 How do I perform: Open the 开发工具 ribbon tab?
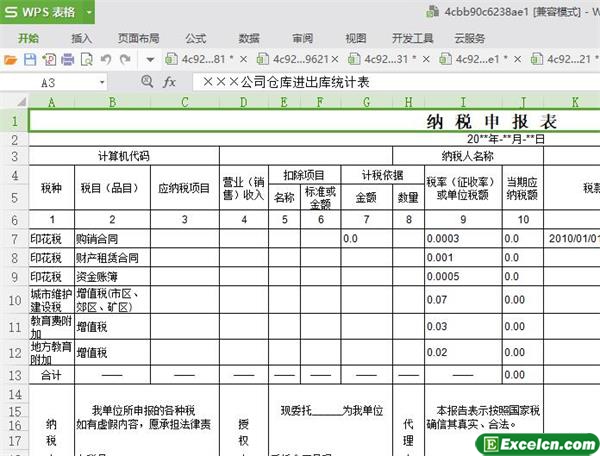[412, 38]
